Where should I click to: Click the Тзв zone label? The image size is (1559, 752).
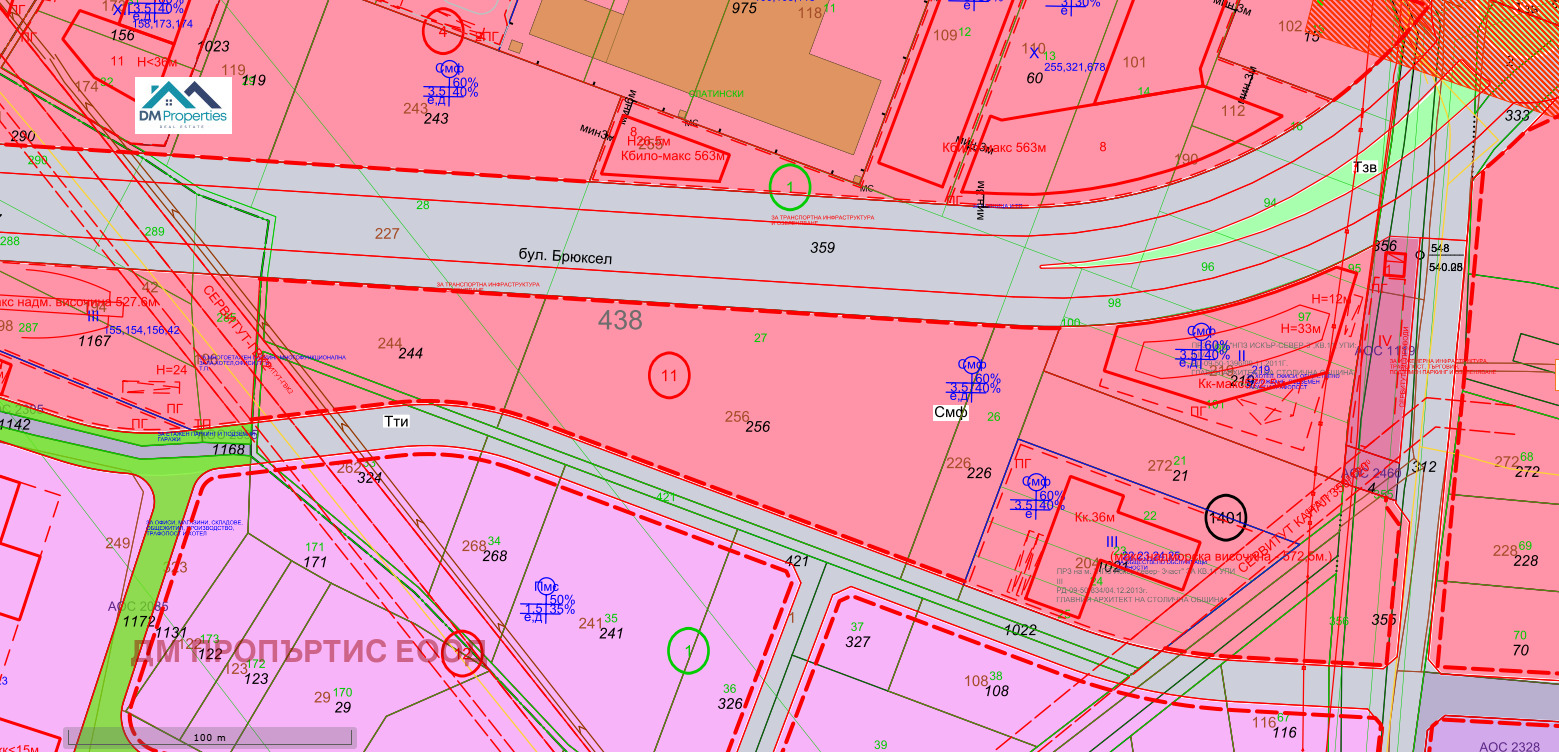tap(1365, 167)
